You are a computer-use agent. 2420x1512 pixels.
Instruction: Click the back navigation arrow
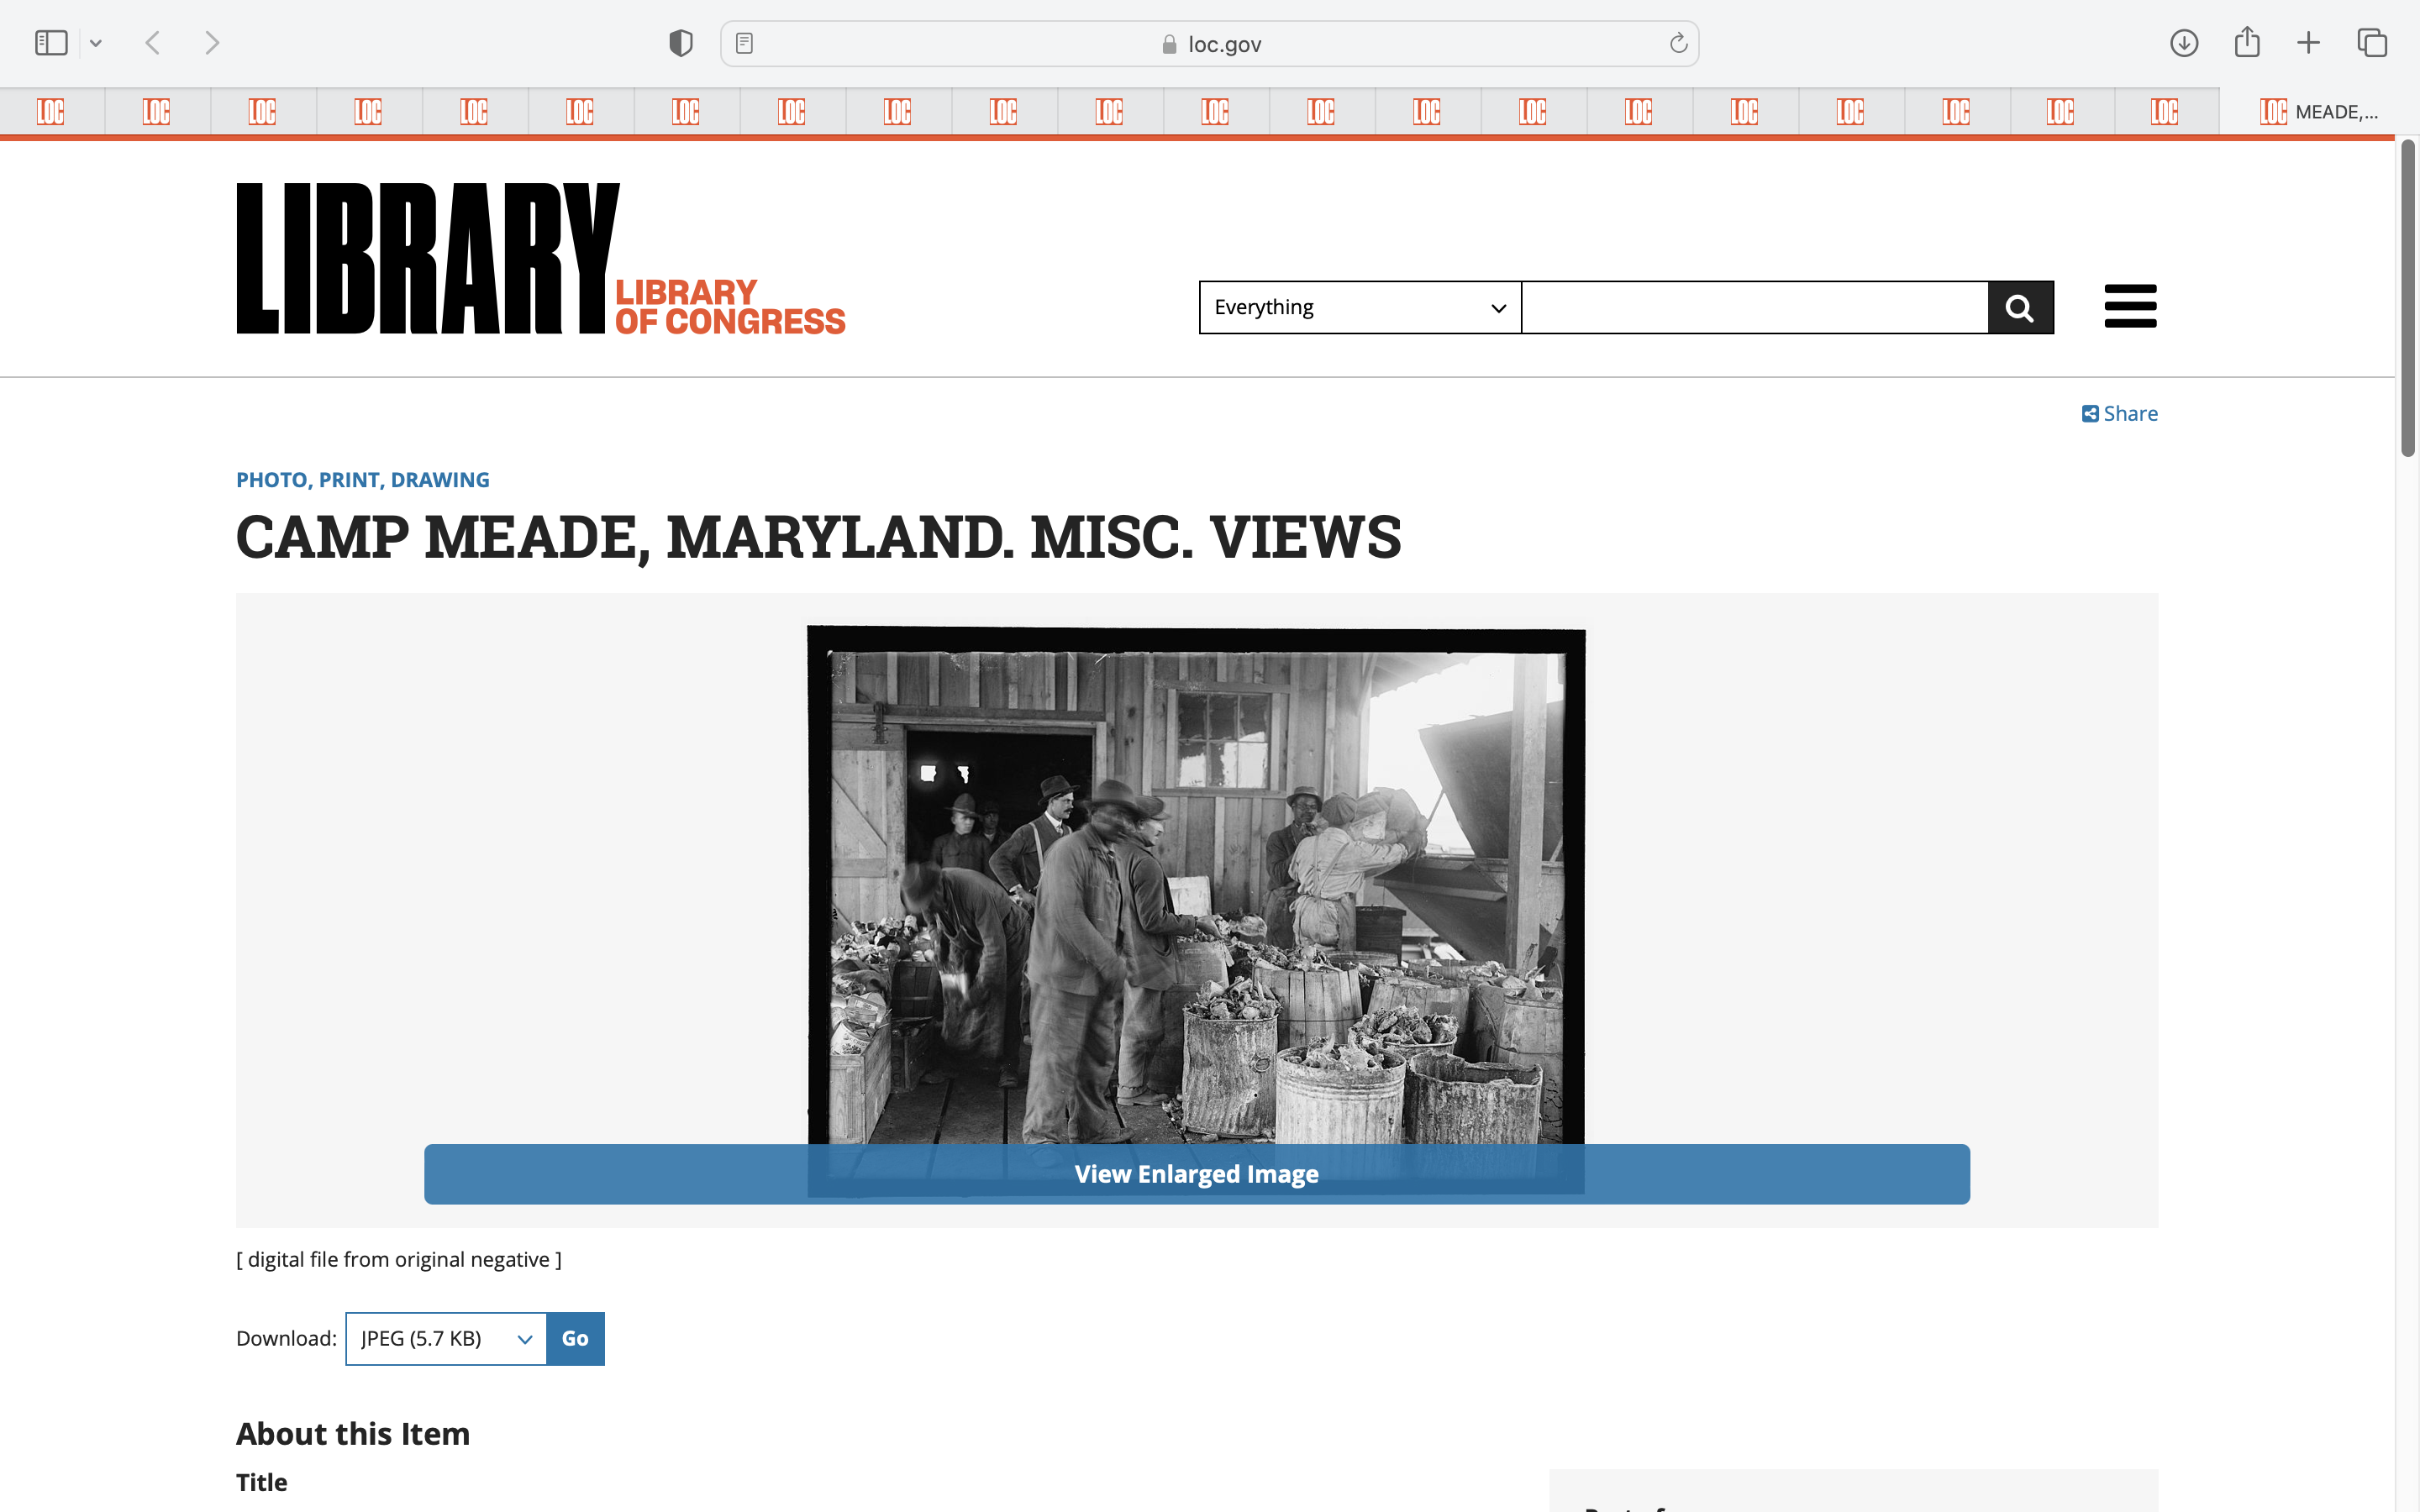(x=153, y=43)
